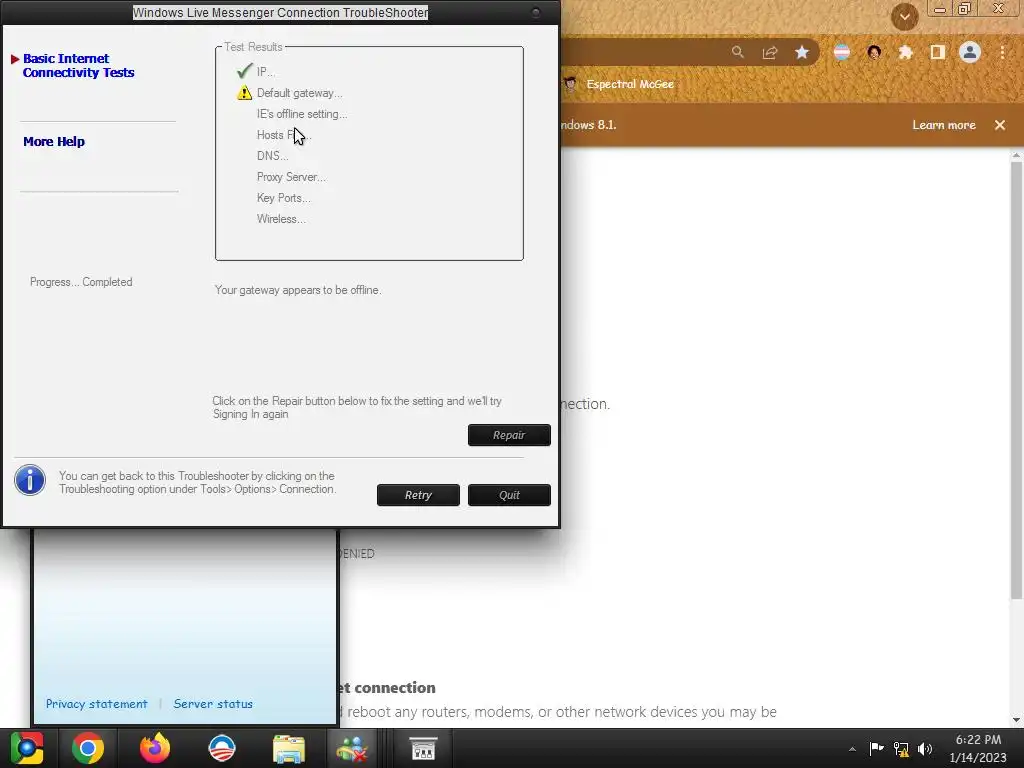Bookmark this page with the star icon
The height and width of the screenshot is (768, 1024).
click(802, 52)
